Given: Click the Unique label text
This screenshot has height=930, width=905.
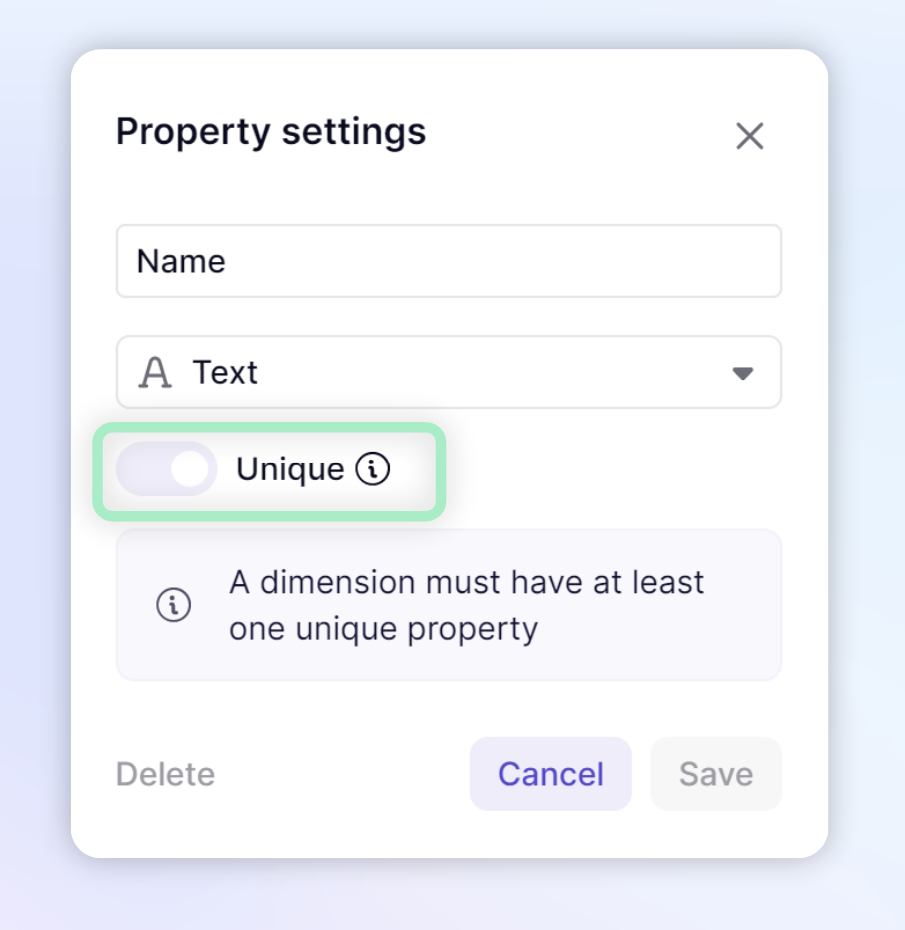Looking at the screenshot, I should 290,470.
